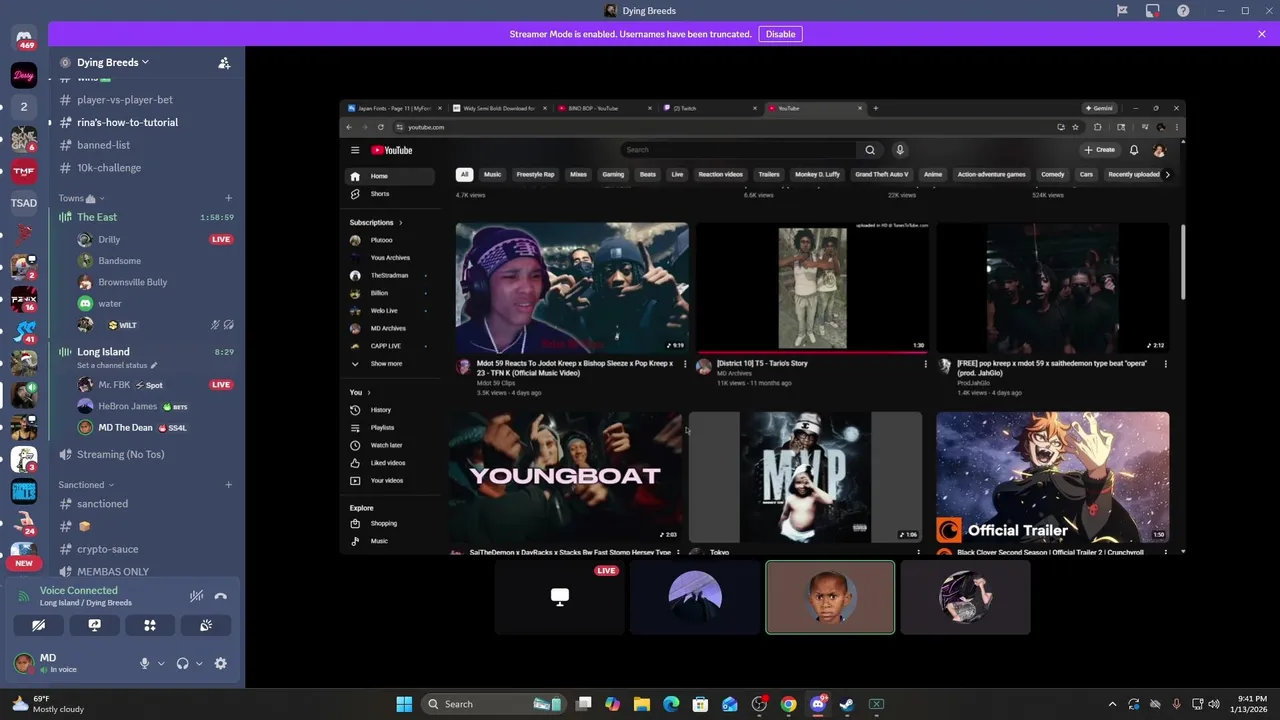
Task: Open Discord User Settings gear
Action: pos(221,664)
